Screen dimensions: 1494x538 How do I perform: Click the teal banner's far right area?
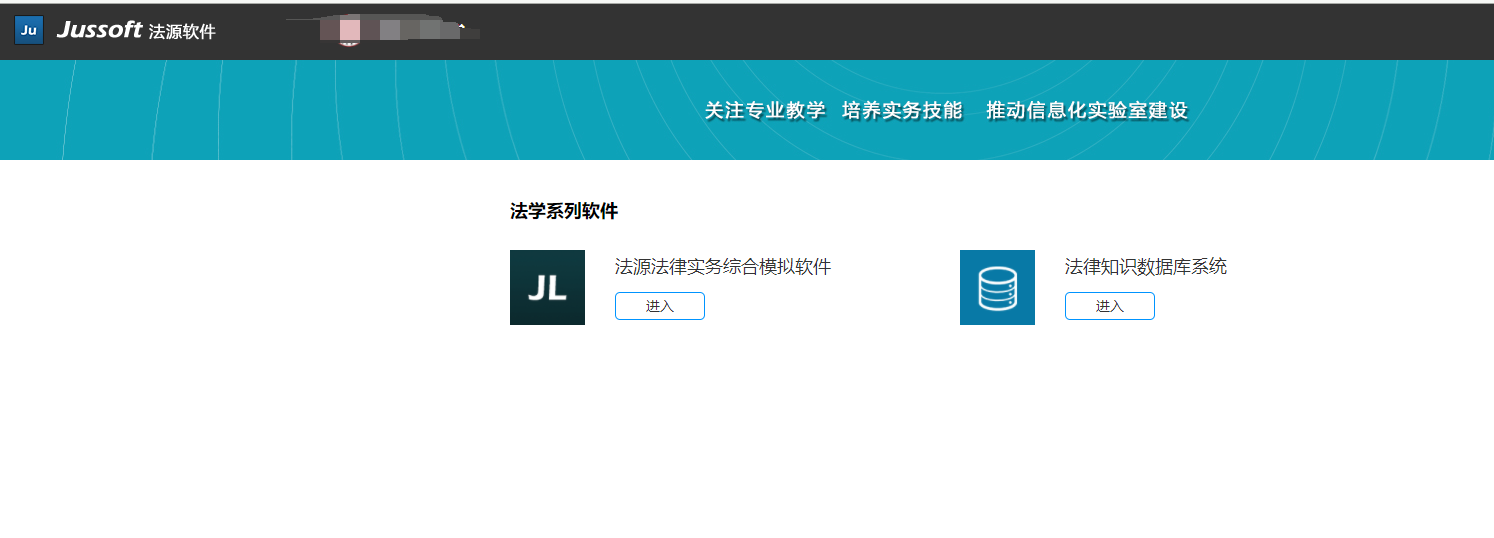point(1400,110)
